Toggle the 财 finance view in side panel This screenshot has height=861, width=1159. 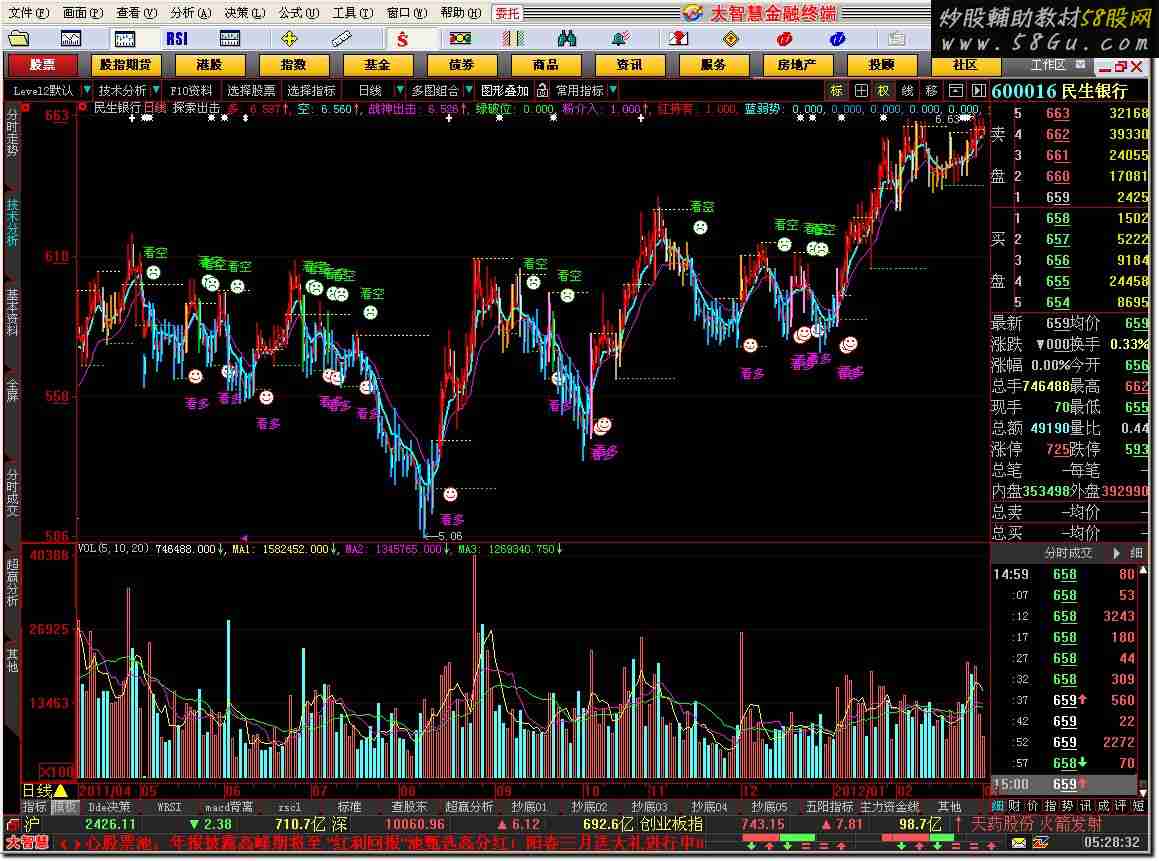pyautogui.click(x=1015, y=806)
